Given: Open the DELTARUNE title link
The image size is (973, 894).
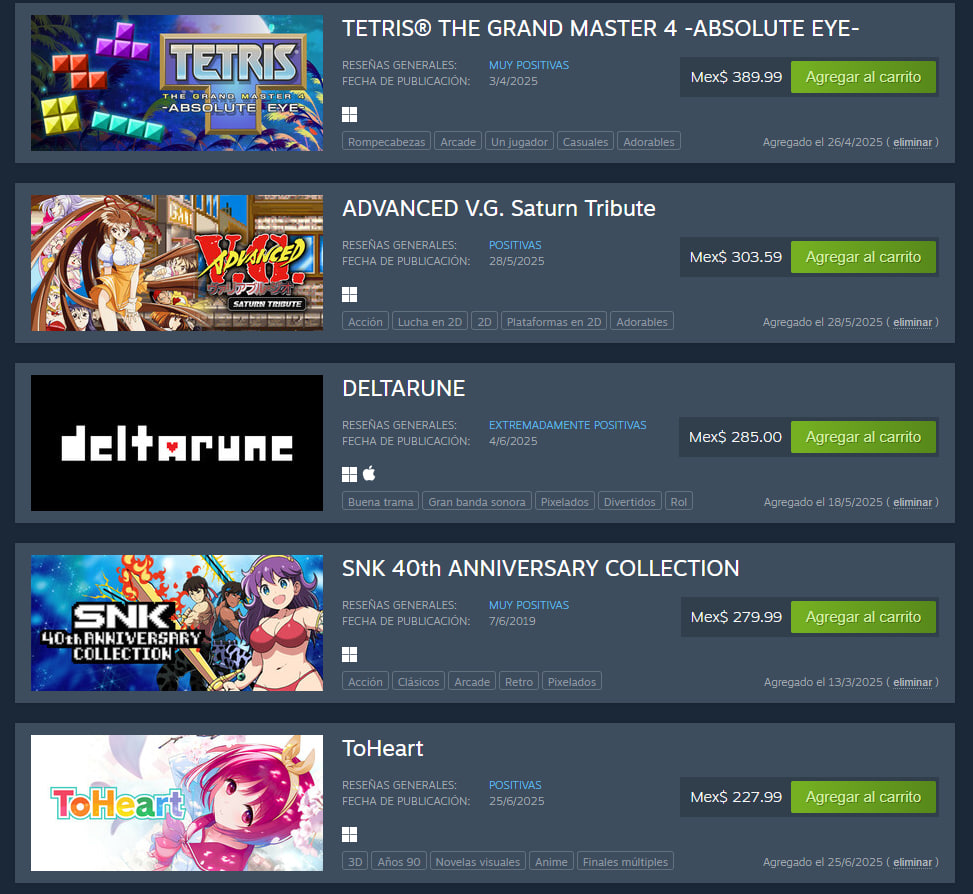Looking at the screenshot, I should pyautogui.click(x=403, y=388).
